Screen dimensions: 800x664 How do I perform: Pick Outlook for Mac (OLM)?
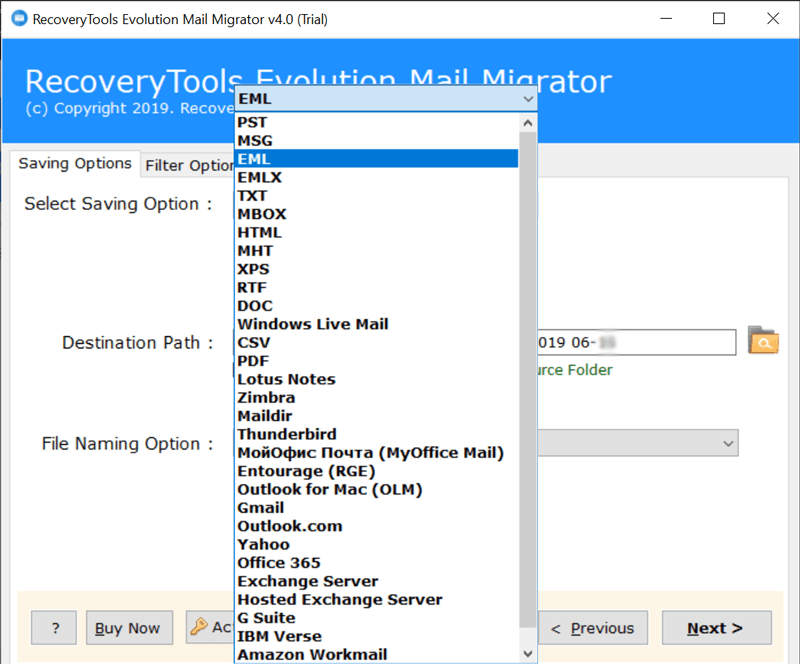coord(377,489)
